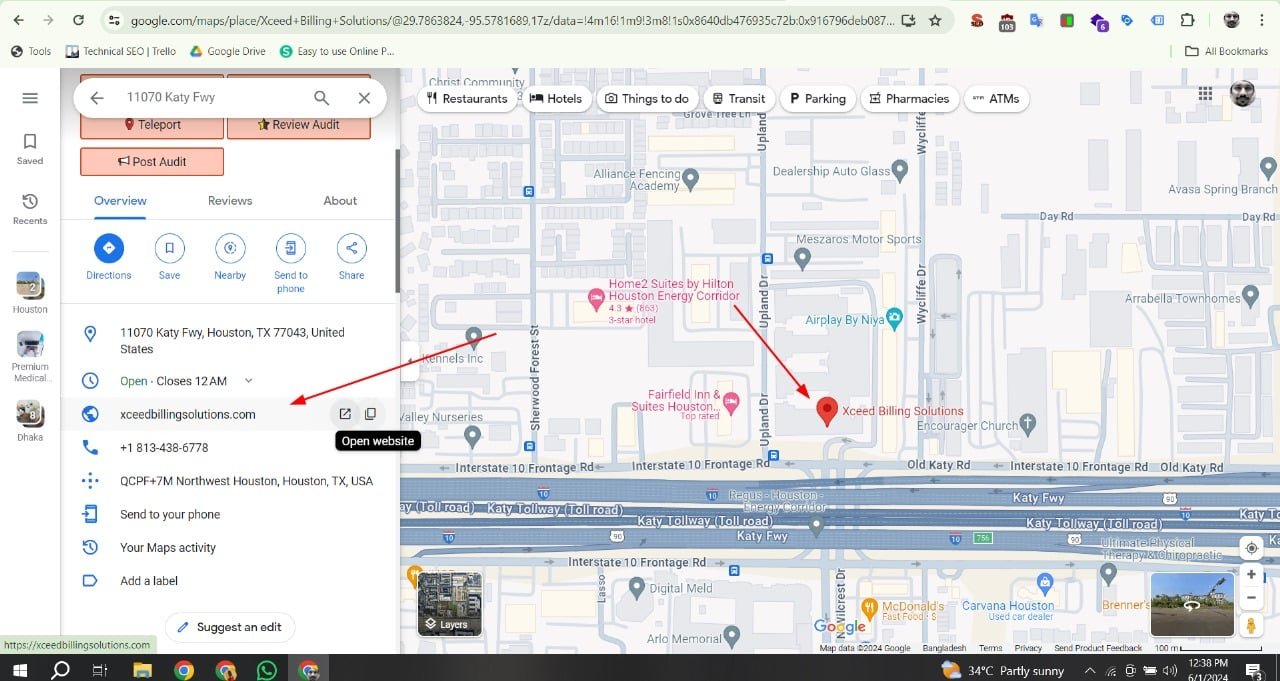Click the 11070 Katy Fwy search field
1280x681 pixels.
tap(210, 98)
